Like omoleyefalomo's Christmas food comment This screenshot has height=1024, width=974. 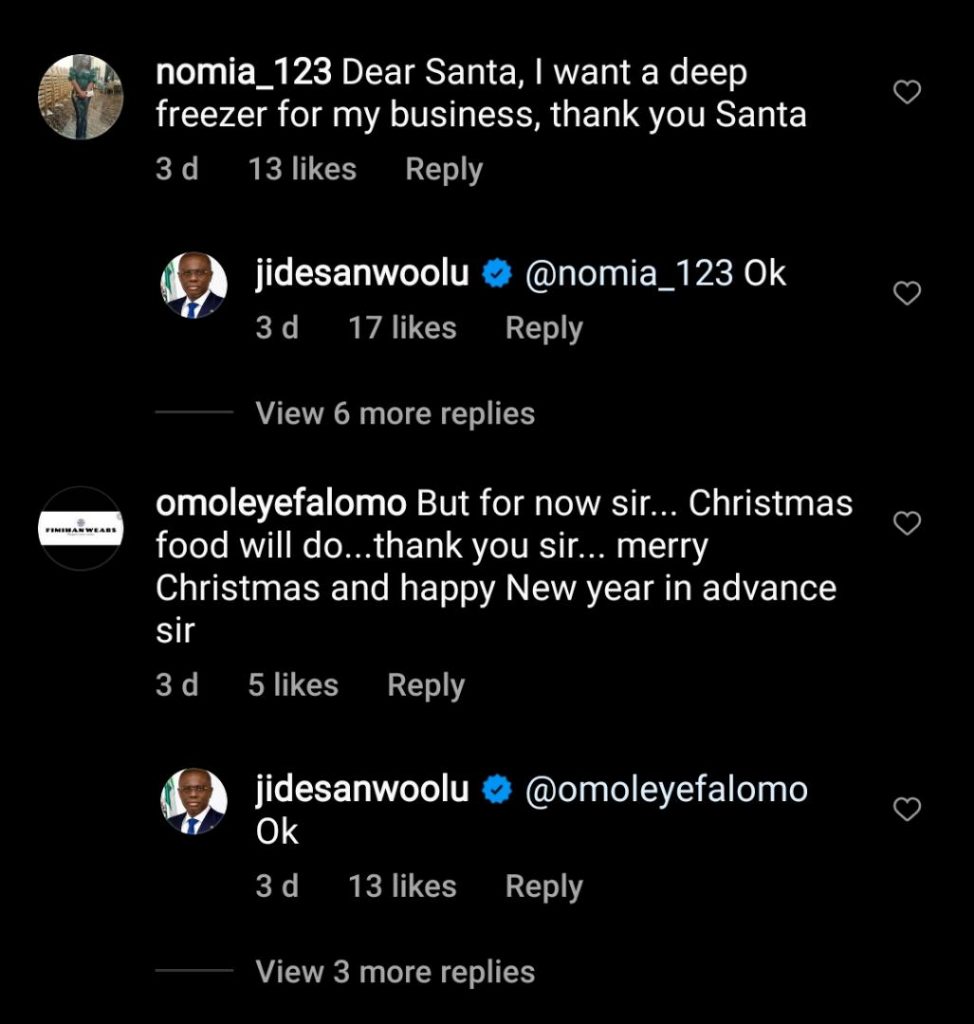pos(906,523)
